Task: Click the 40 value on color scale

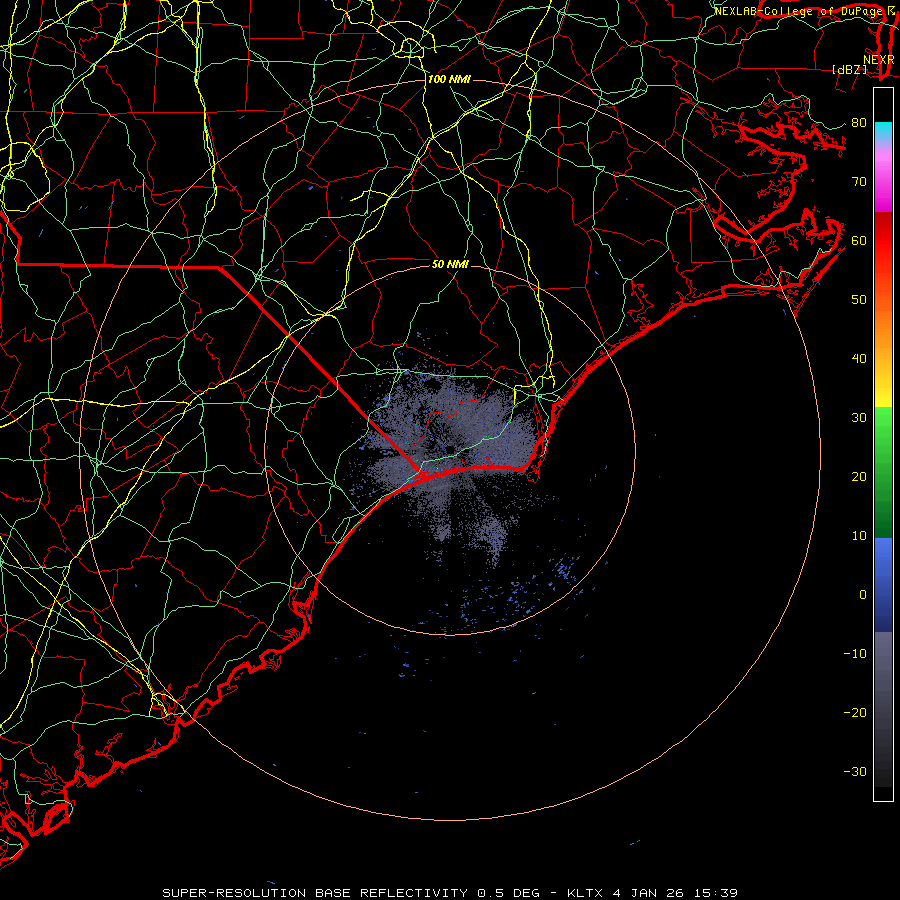Action: [859, 359]
